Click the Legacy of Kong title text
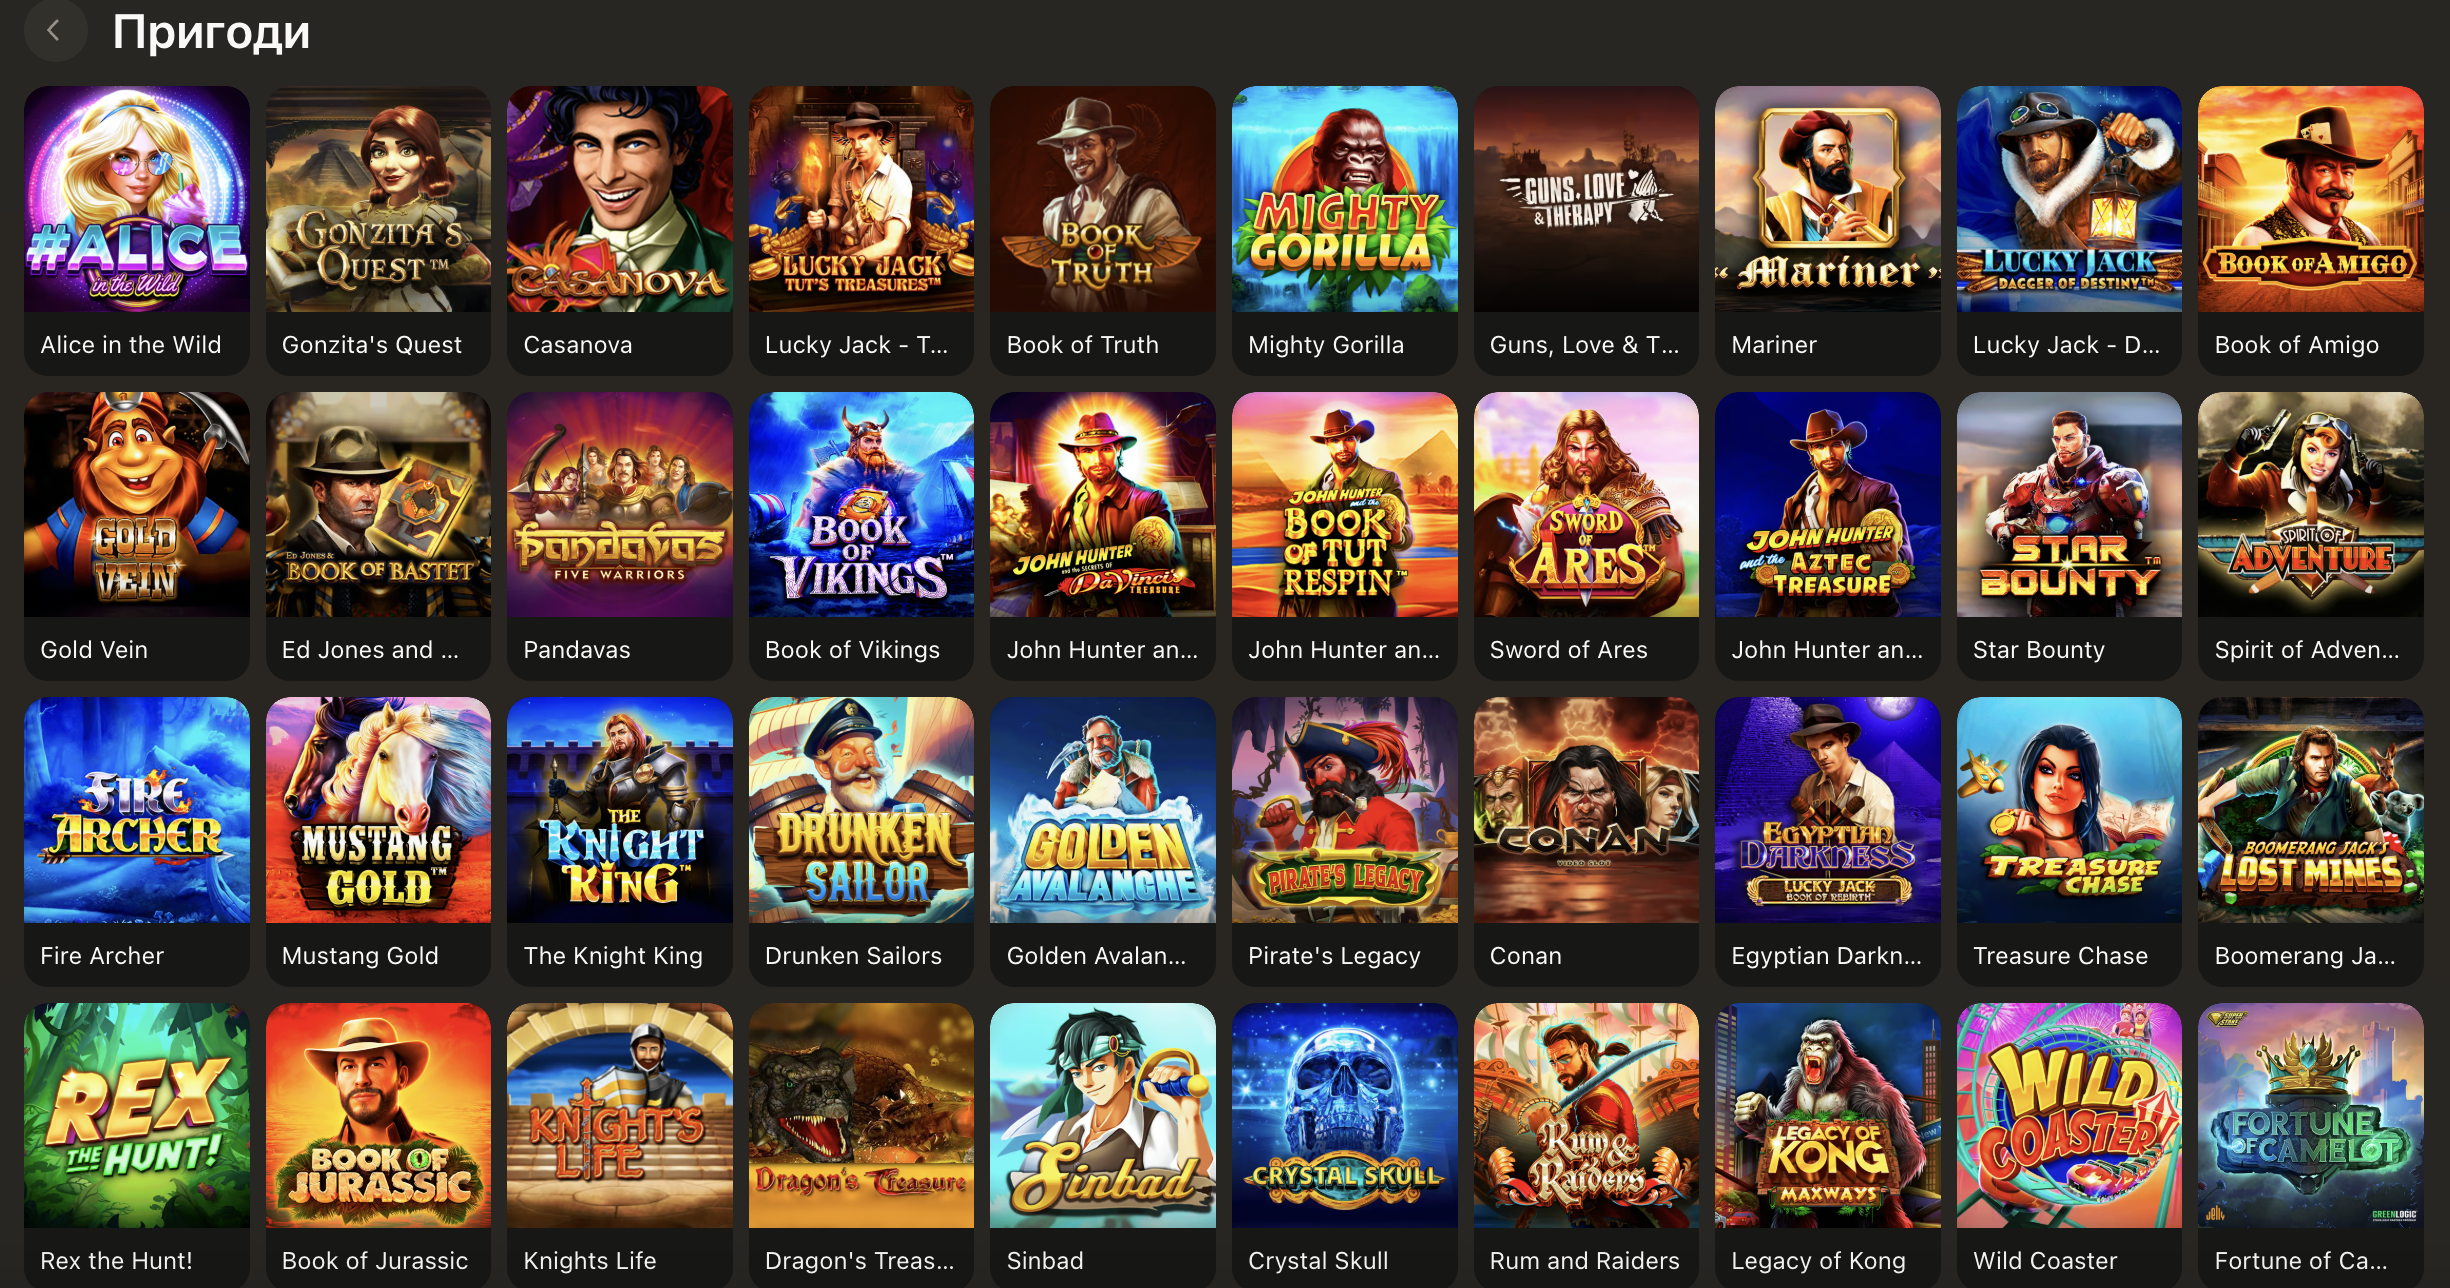Viewport: 2450px width, 1288px height. coord(1818,1261)
